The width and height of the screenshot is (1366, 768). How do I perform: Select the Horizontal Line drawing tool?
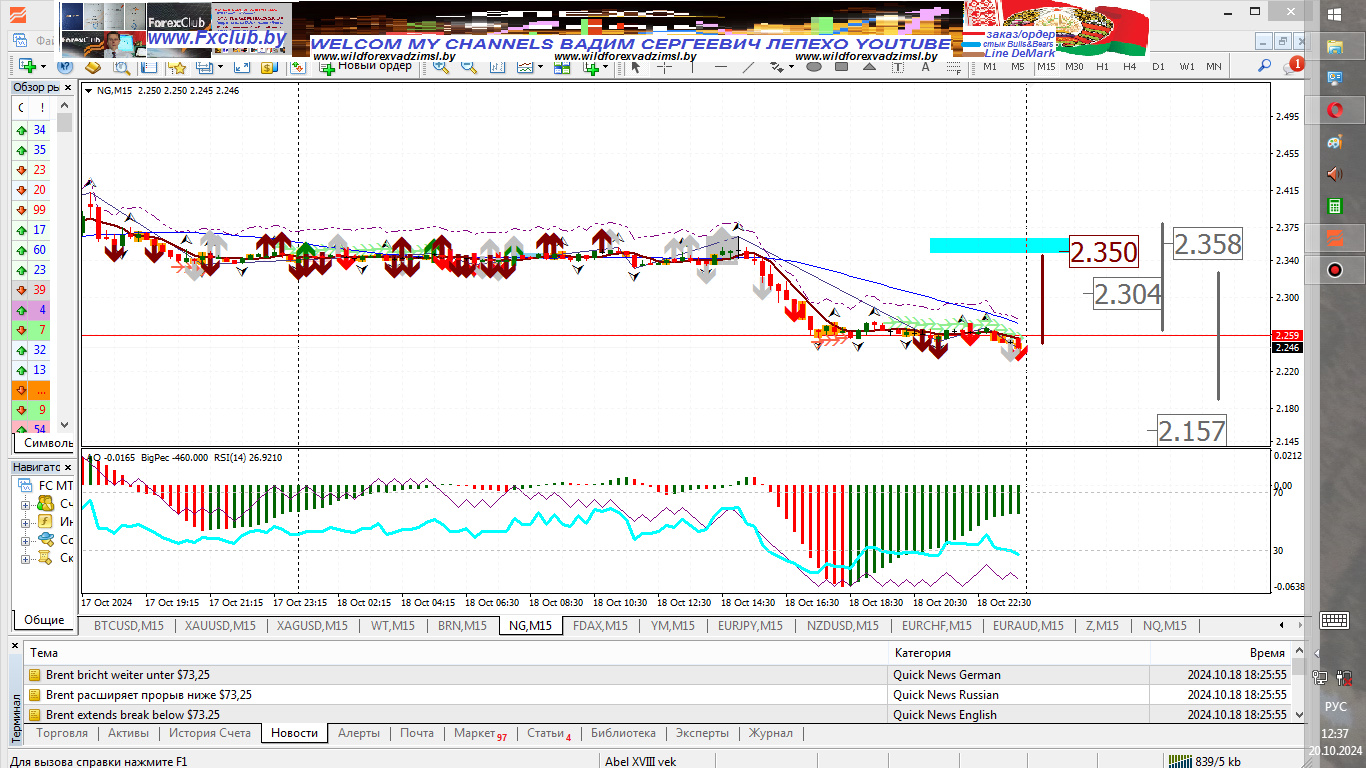721,67
